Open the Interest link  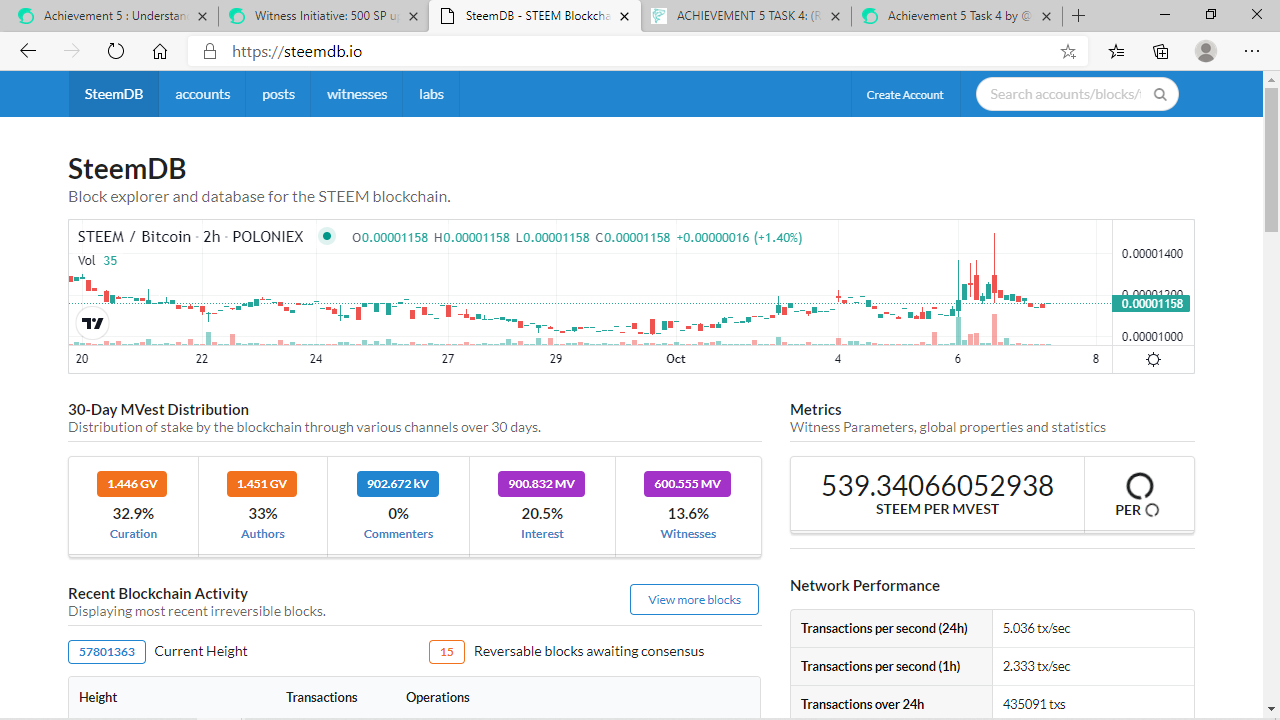pyautogui.click(x=542, y=534)
